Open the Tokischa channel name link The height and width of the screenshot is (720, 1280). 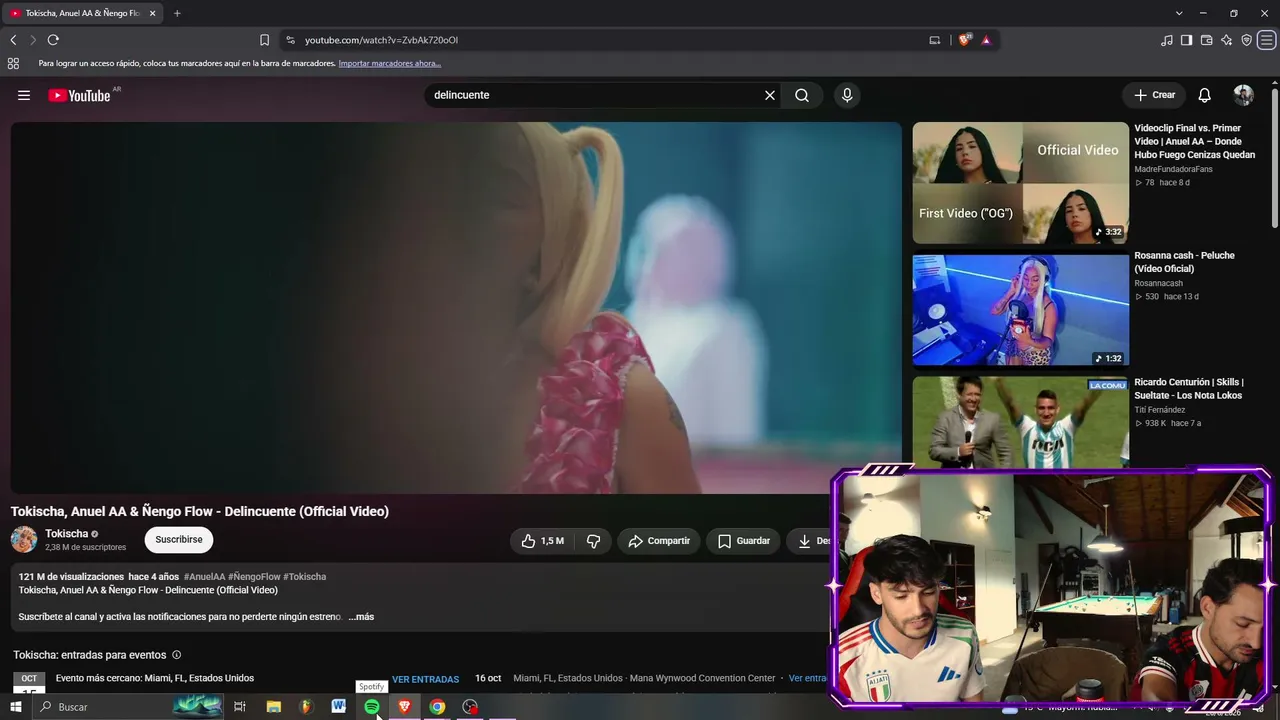click(67, 534)
